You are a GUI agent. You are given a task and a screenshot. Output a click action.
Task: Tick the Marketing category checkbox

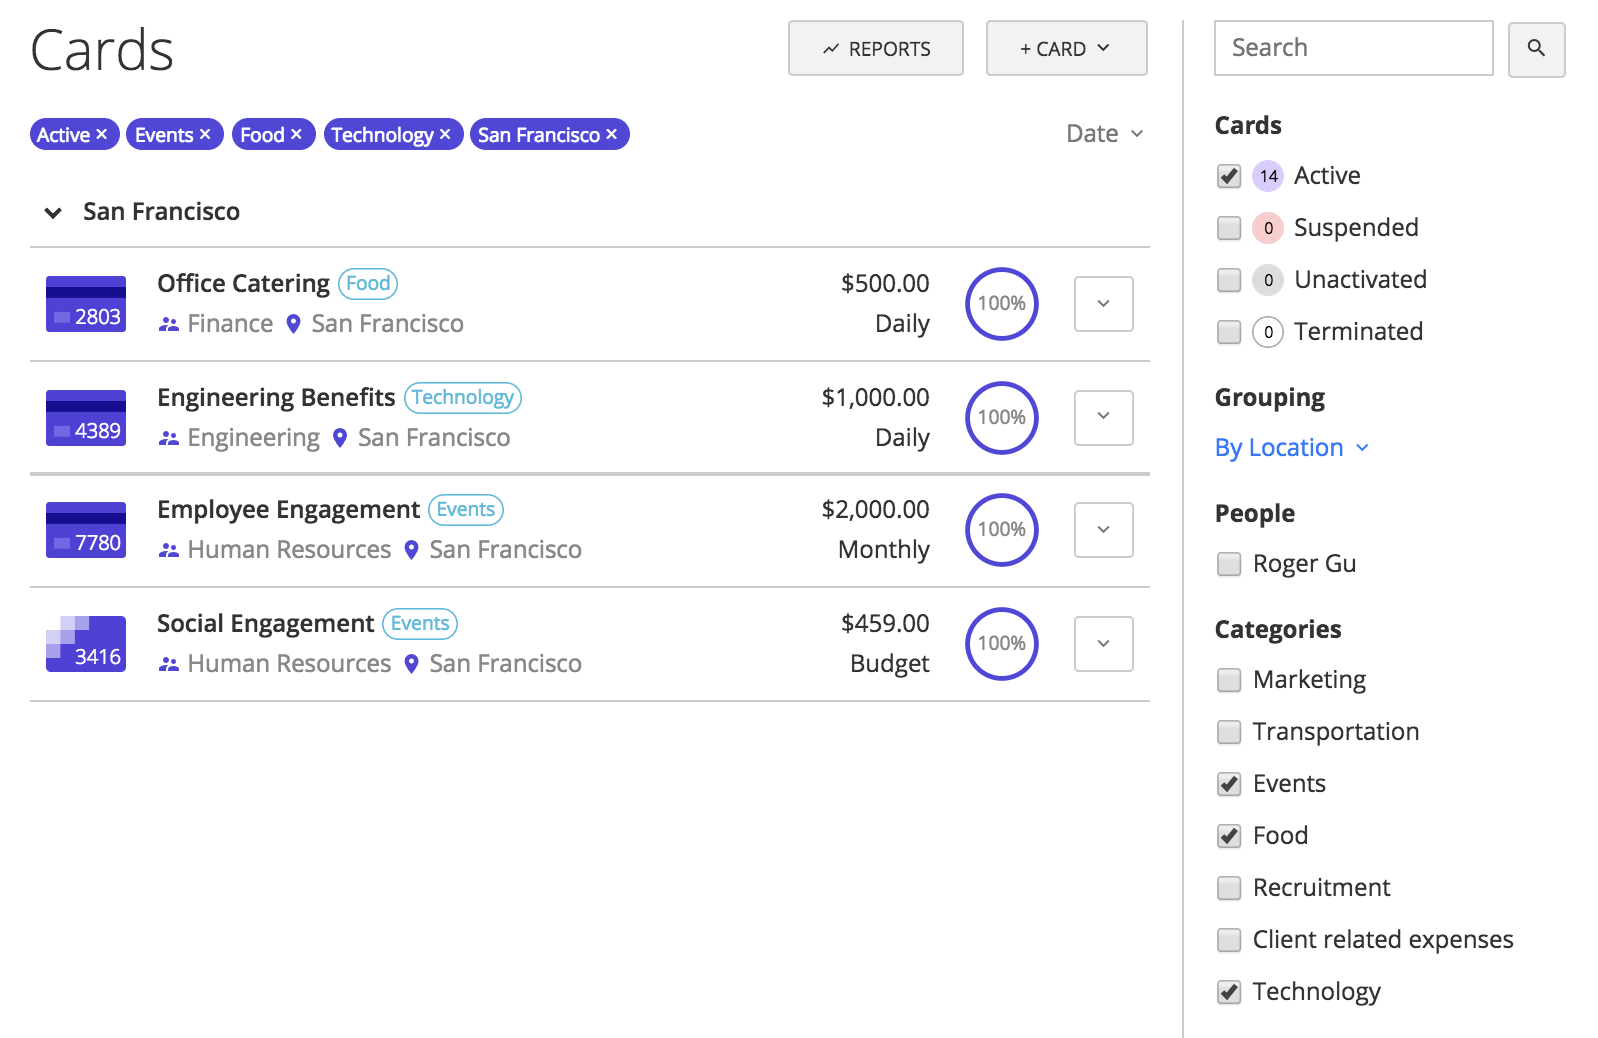coord(1229,680)
